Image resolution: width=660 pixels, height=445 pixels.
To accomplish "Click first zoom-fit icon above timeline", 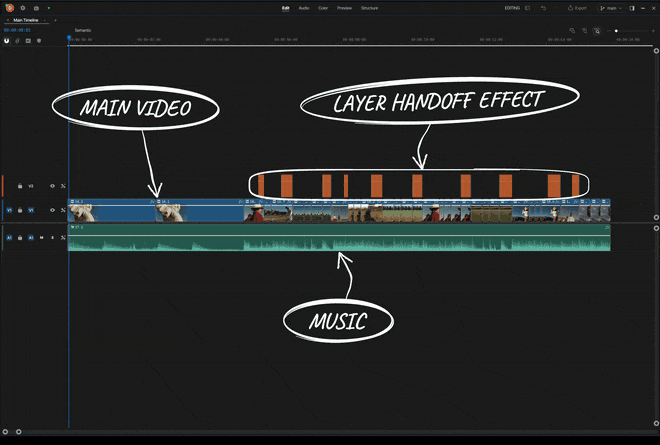I will pos(572,31).
